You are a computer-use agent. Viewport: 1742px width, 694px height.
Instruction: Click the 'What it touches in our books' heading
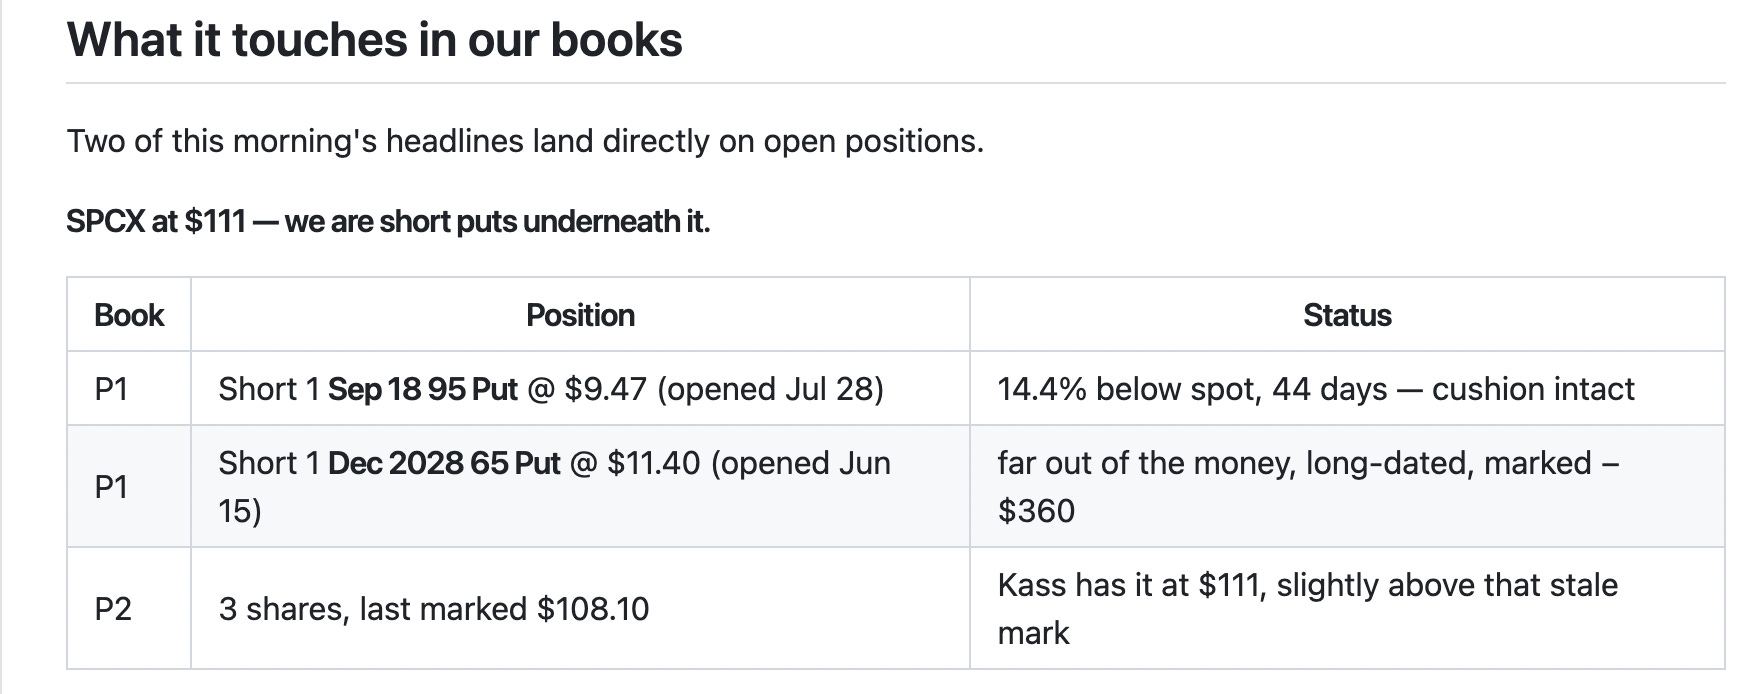(374, 40)
